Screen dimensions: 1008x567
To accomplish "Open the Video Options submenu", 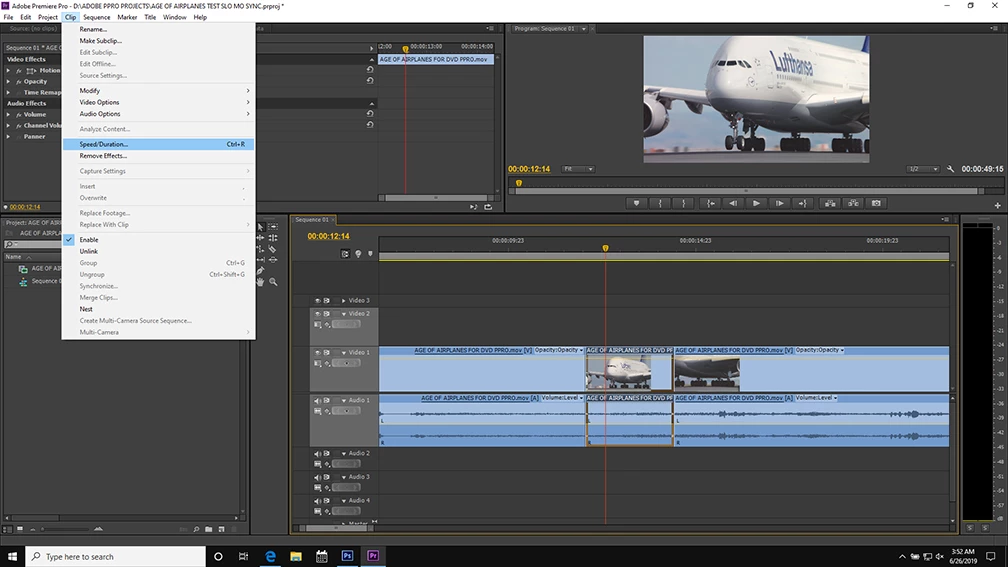I will (x=158, y=102).
